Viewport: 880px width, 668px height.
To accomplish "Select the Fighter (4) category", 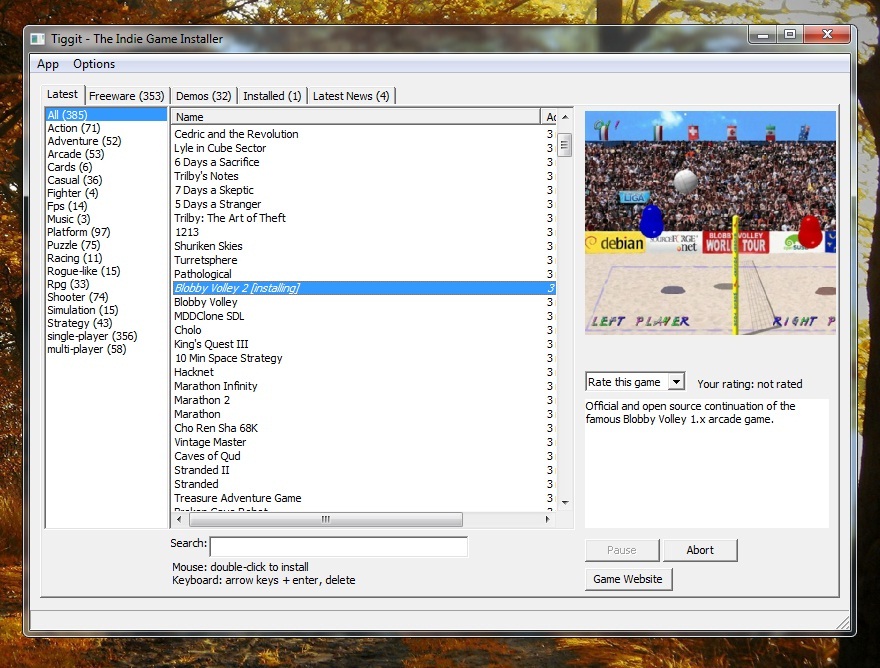I will click(106, 193).
